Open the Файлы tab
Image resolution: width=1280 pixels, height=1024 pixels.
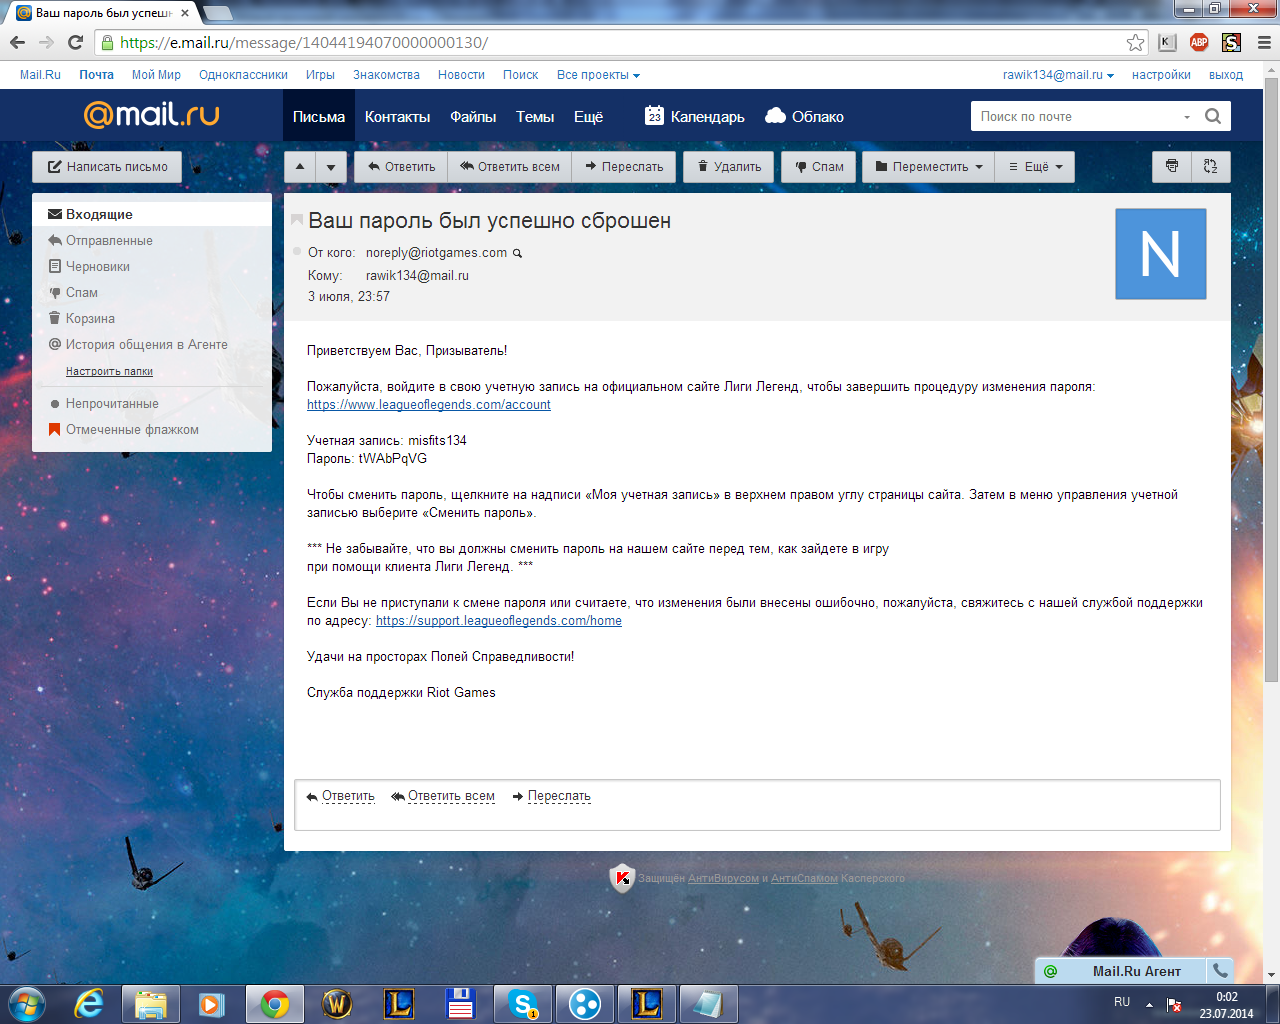[x=473, y=116]
